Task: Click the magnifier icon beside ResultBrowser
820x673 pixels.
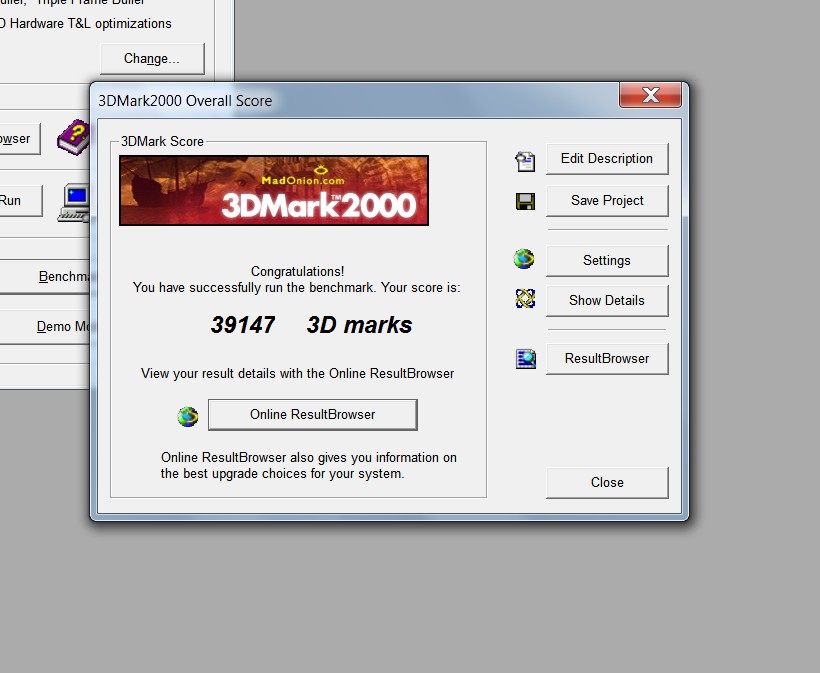Action: point(526,359)
